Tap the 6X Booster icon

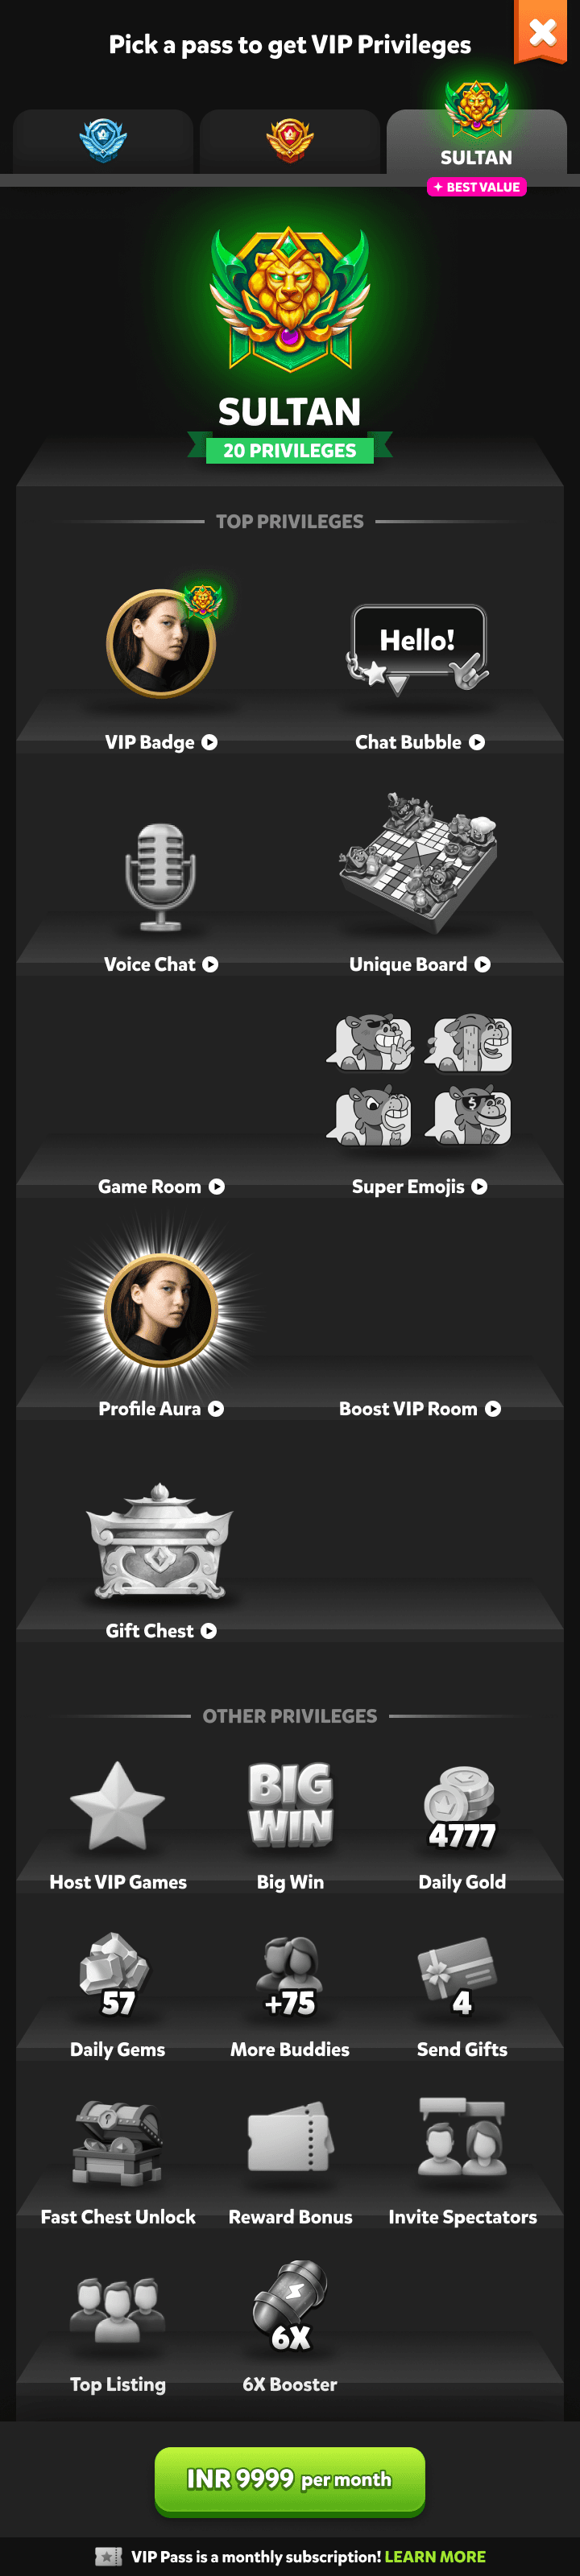pos(290,2306)
